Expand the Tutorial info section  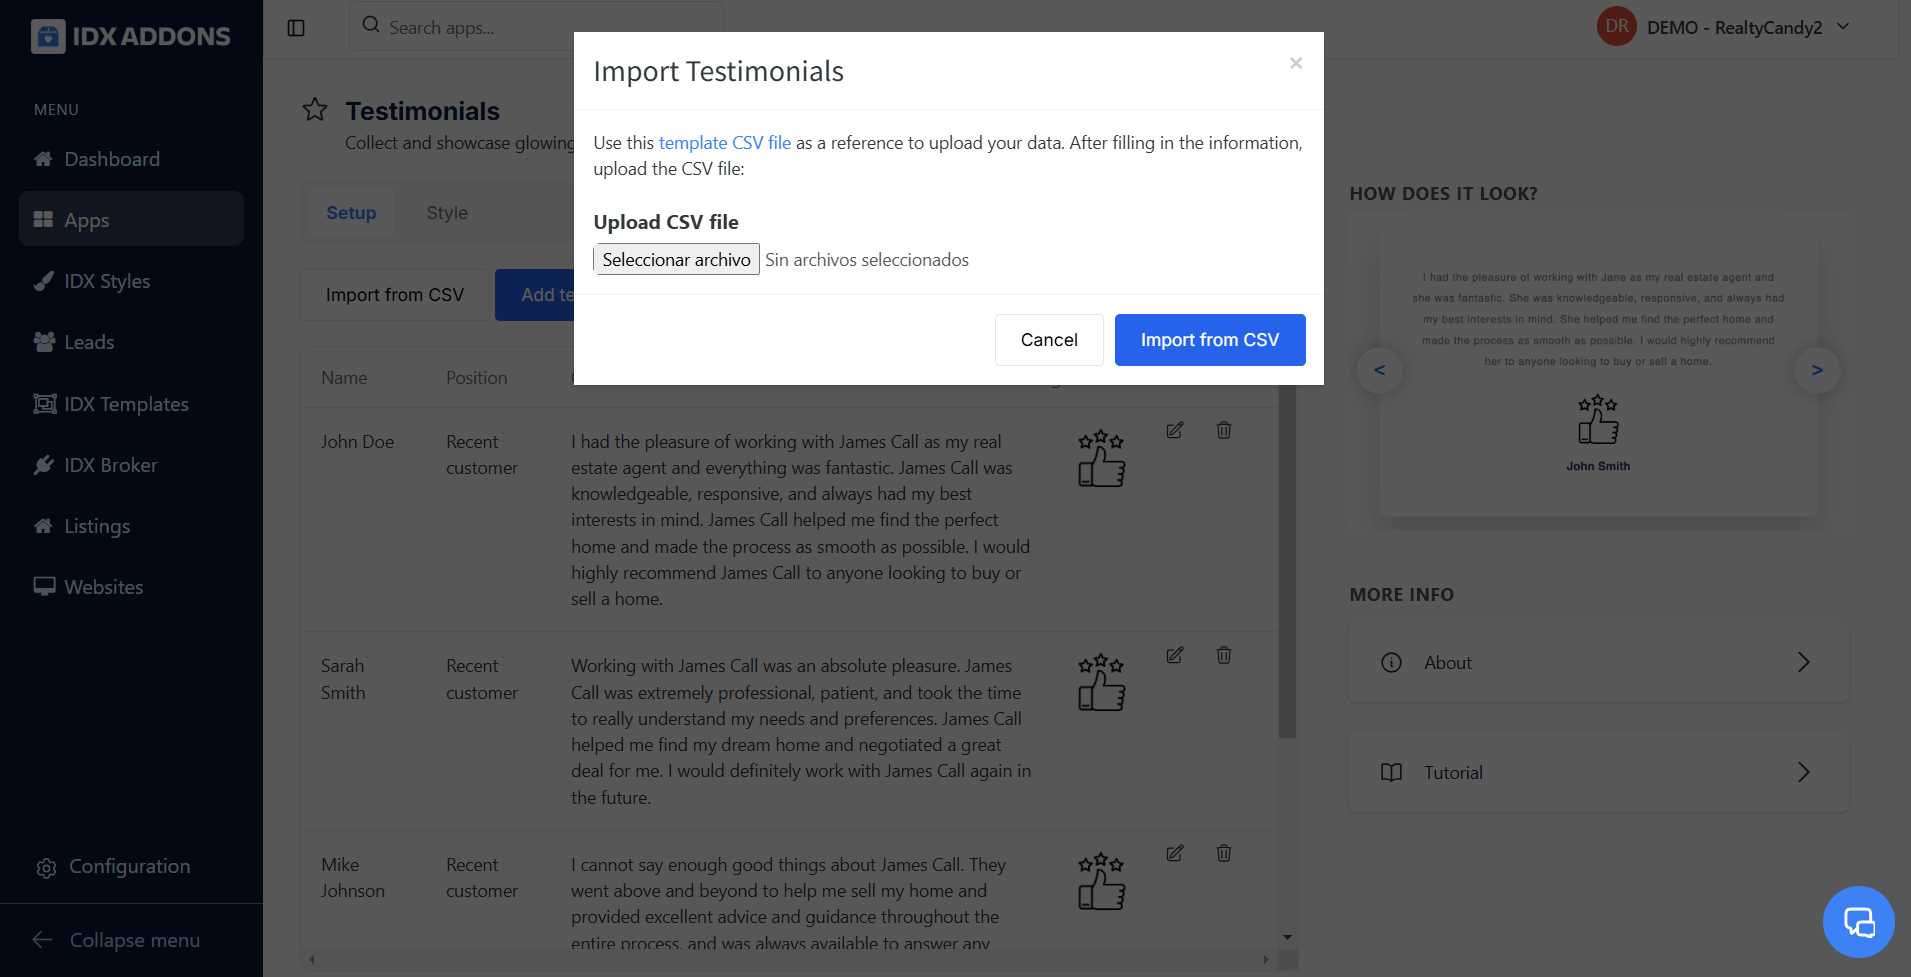click(x=1598, y=773)
